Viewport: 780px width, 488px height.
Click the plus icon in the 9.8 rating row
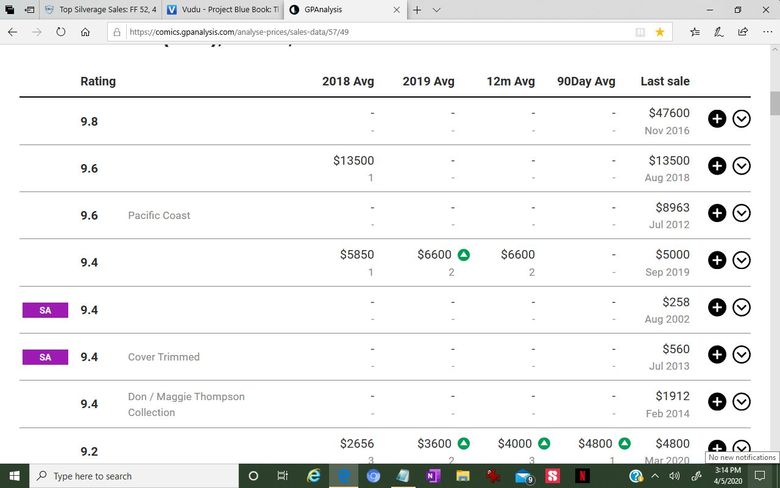(717, 119)
